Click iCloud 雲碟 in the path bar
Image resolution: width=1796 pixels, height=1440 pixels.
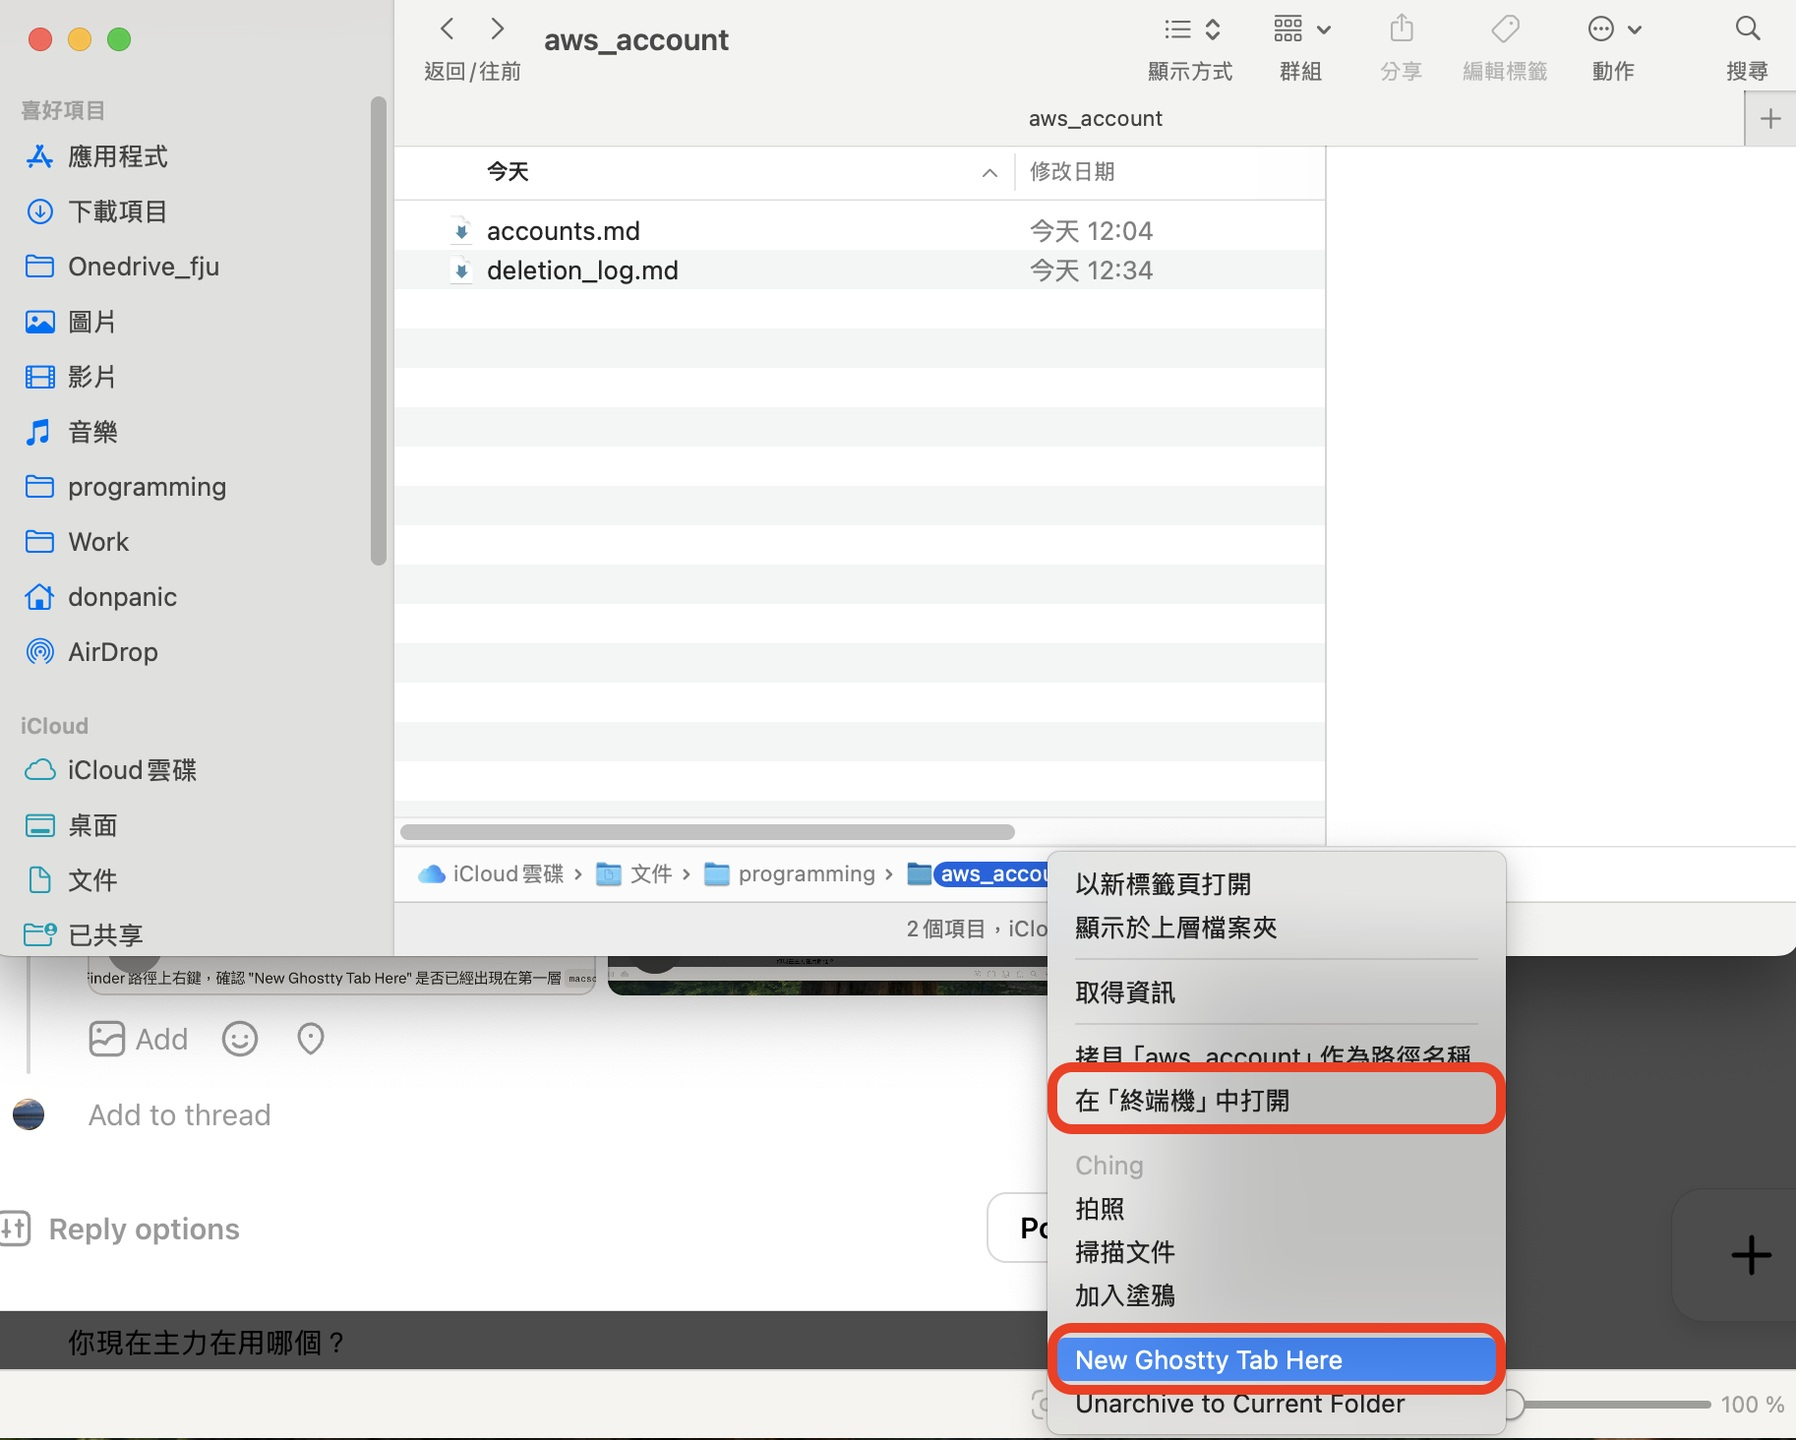(x=491, y=874)
